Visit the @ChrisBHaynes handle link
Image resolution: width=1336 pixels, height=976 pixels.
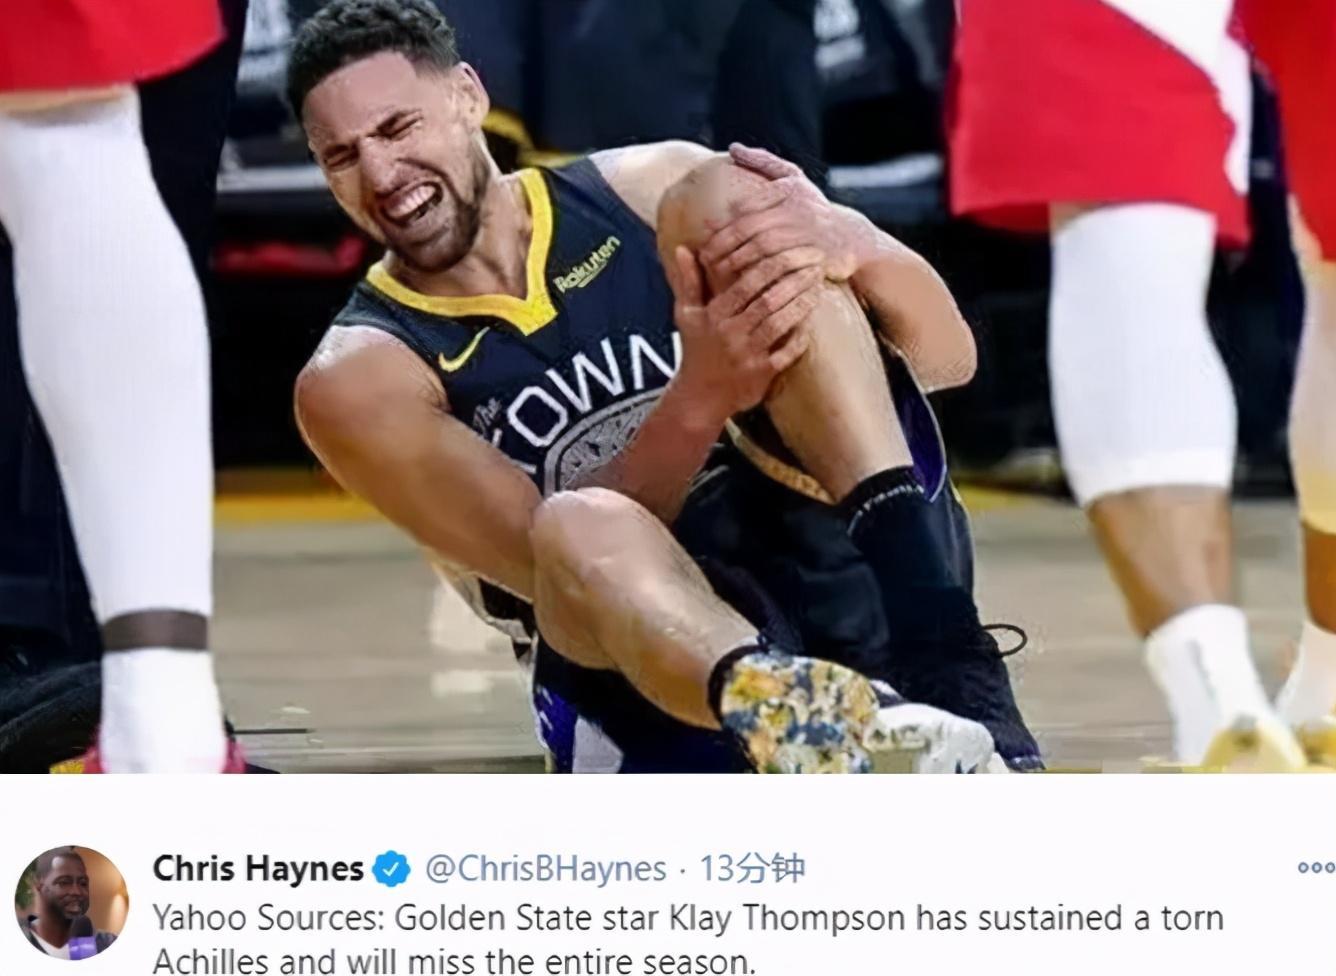point(546,869)
